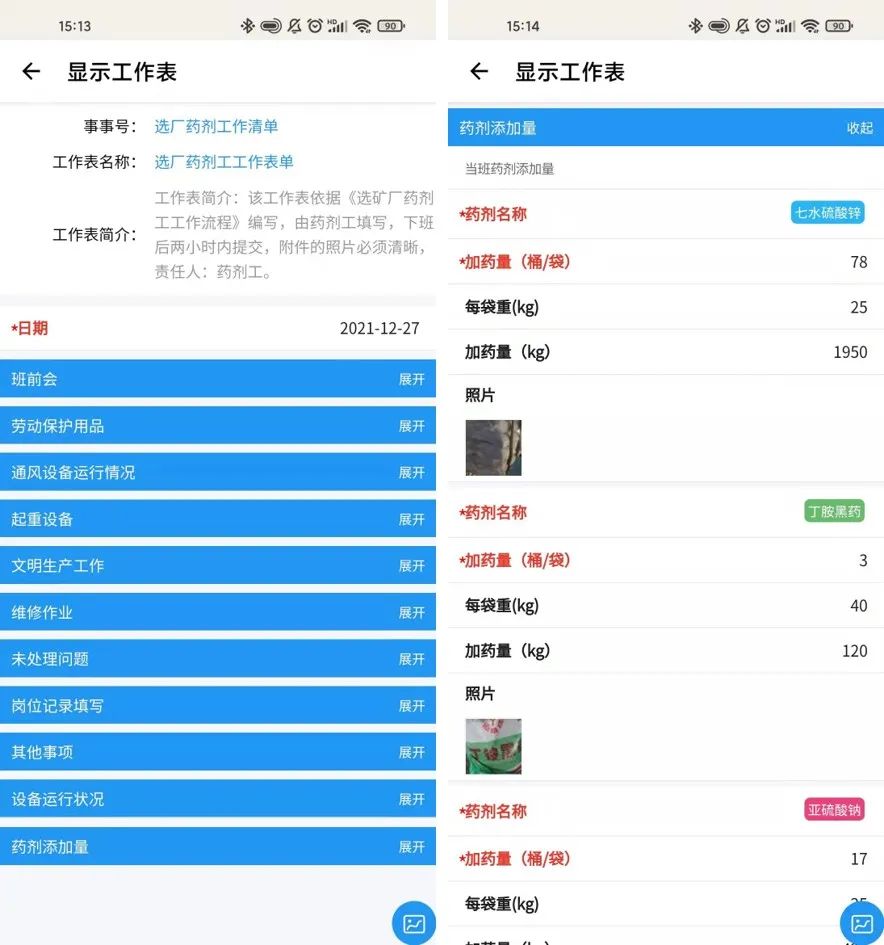Image resolution: width=884 pixels, height=945 pixels.
Task: Tap the back arrow on left screen
Action: click(31, 71)
